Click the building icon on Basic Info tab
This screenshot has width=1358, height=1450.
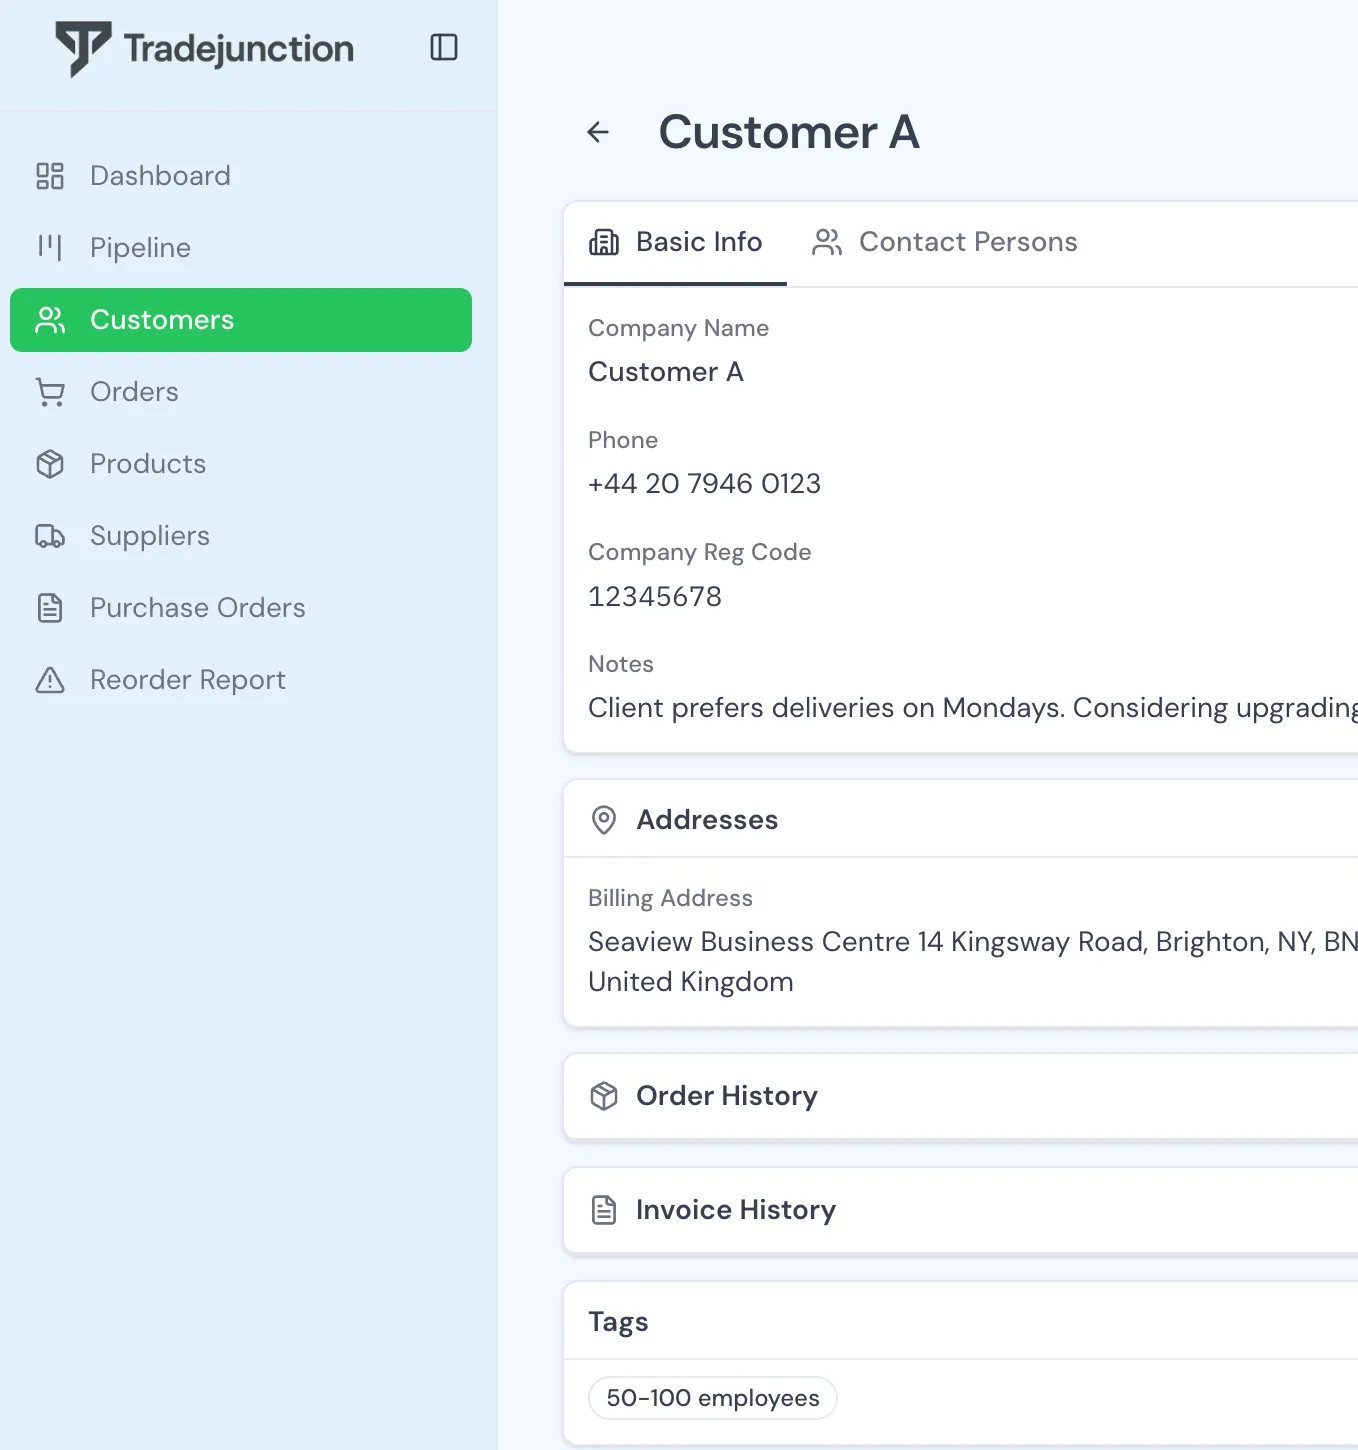(604, 242)
